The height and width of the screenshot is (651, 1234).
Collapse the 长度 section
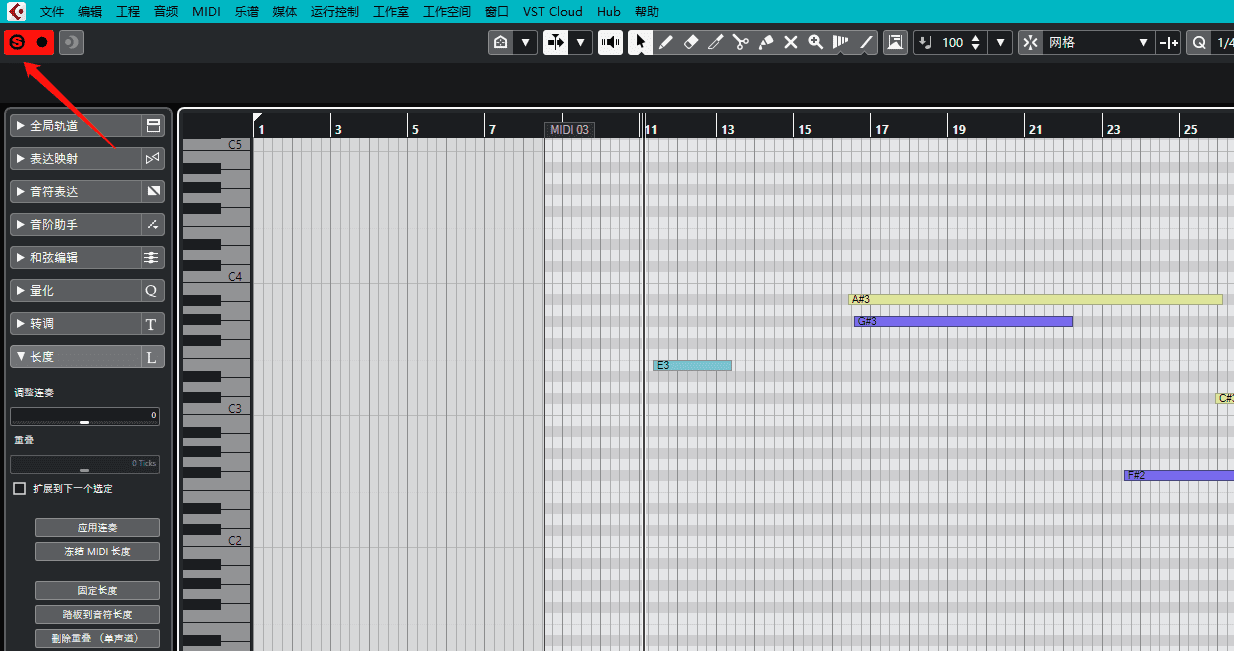tap(75, 357)
